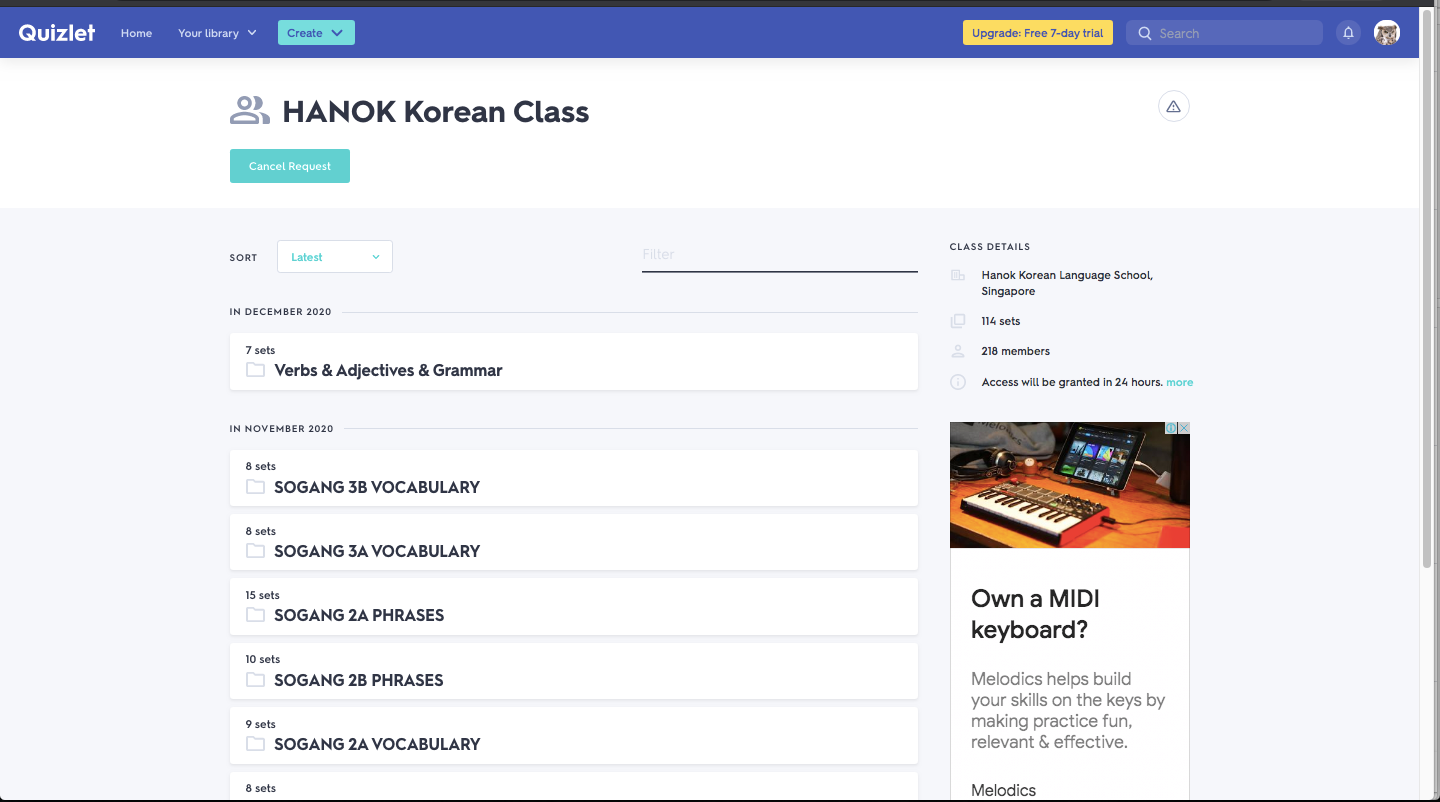Click the Search input field

coord(1225,33)
